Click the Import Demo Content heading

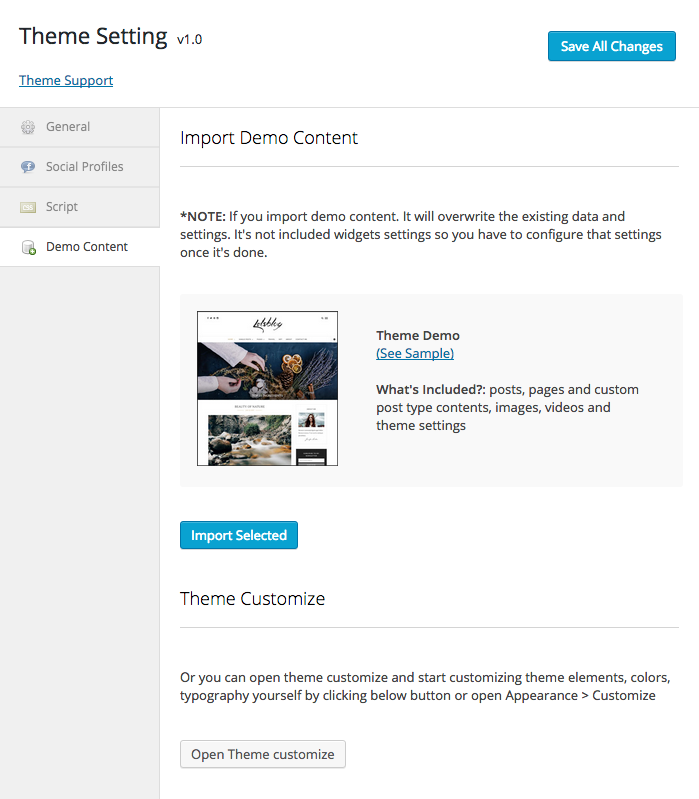[269, 138]
